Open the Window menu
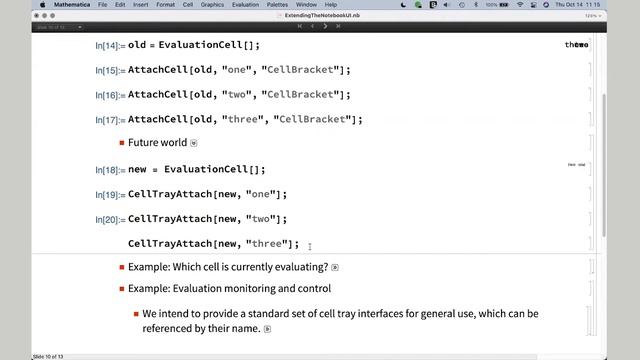Screen dimensions: 640x360 [306, 5]
